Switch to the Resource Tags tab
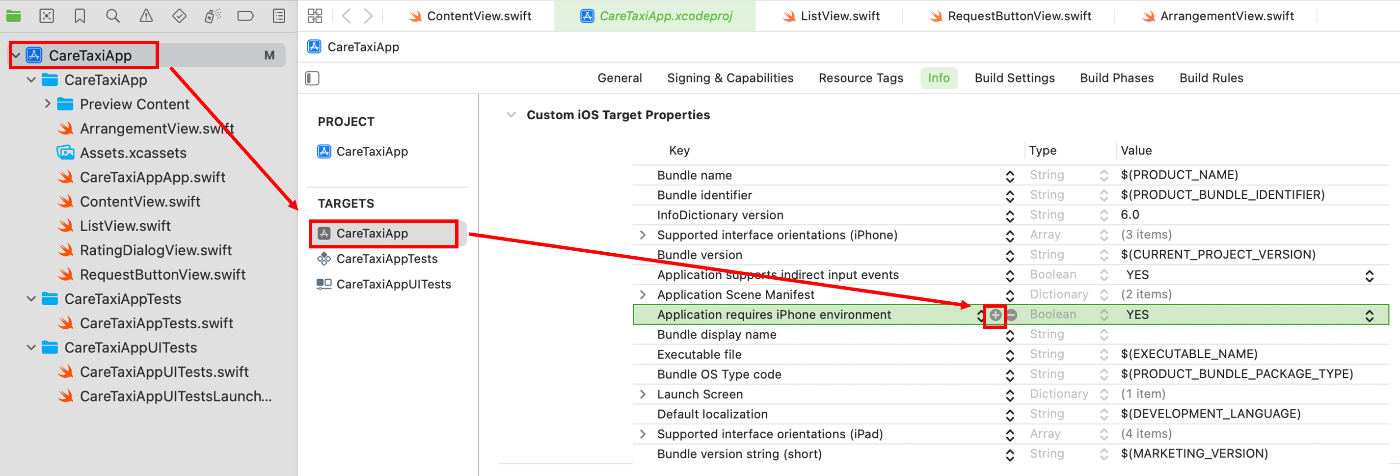The width and height of the screenshot is (1400, 476). (861, 78)
